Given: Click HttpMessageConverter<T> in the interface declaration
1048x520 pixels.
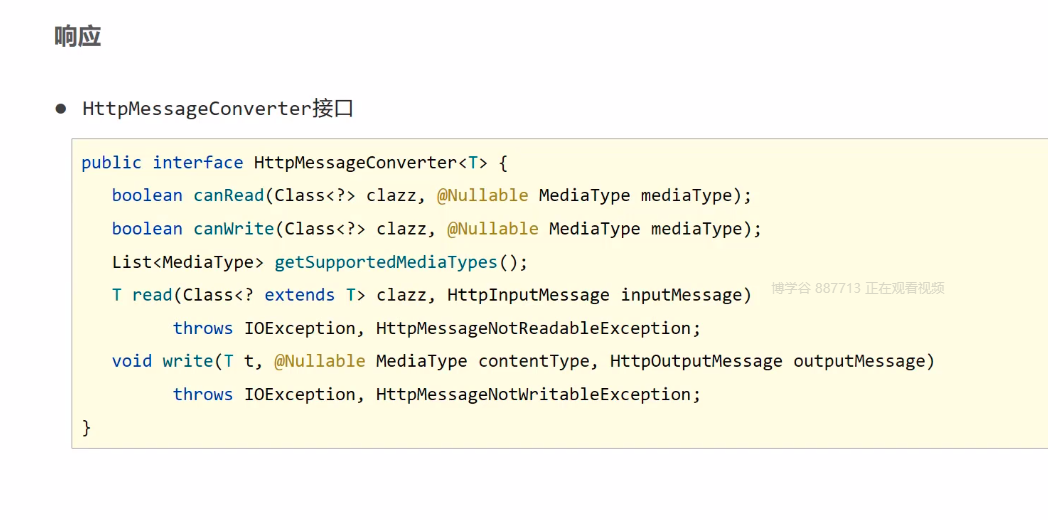Looking at the screenshot, I should 368,162.
